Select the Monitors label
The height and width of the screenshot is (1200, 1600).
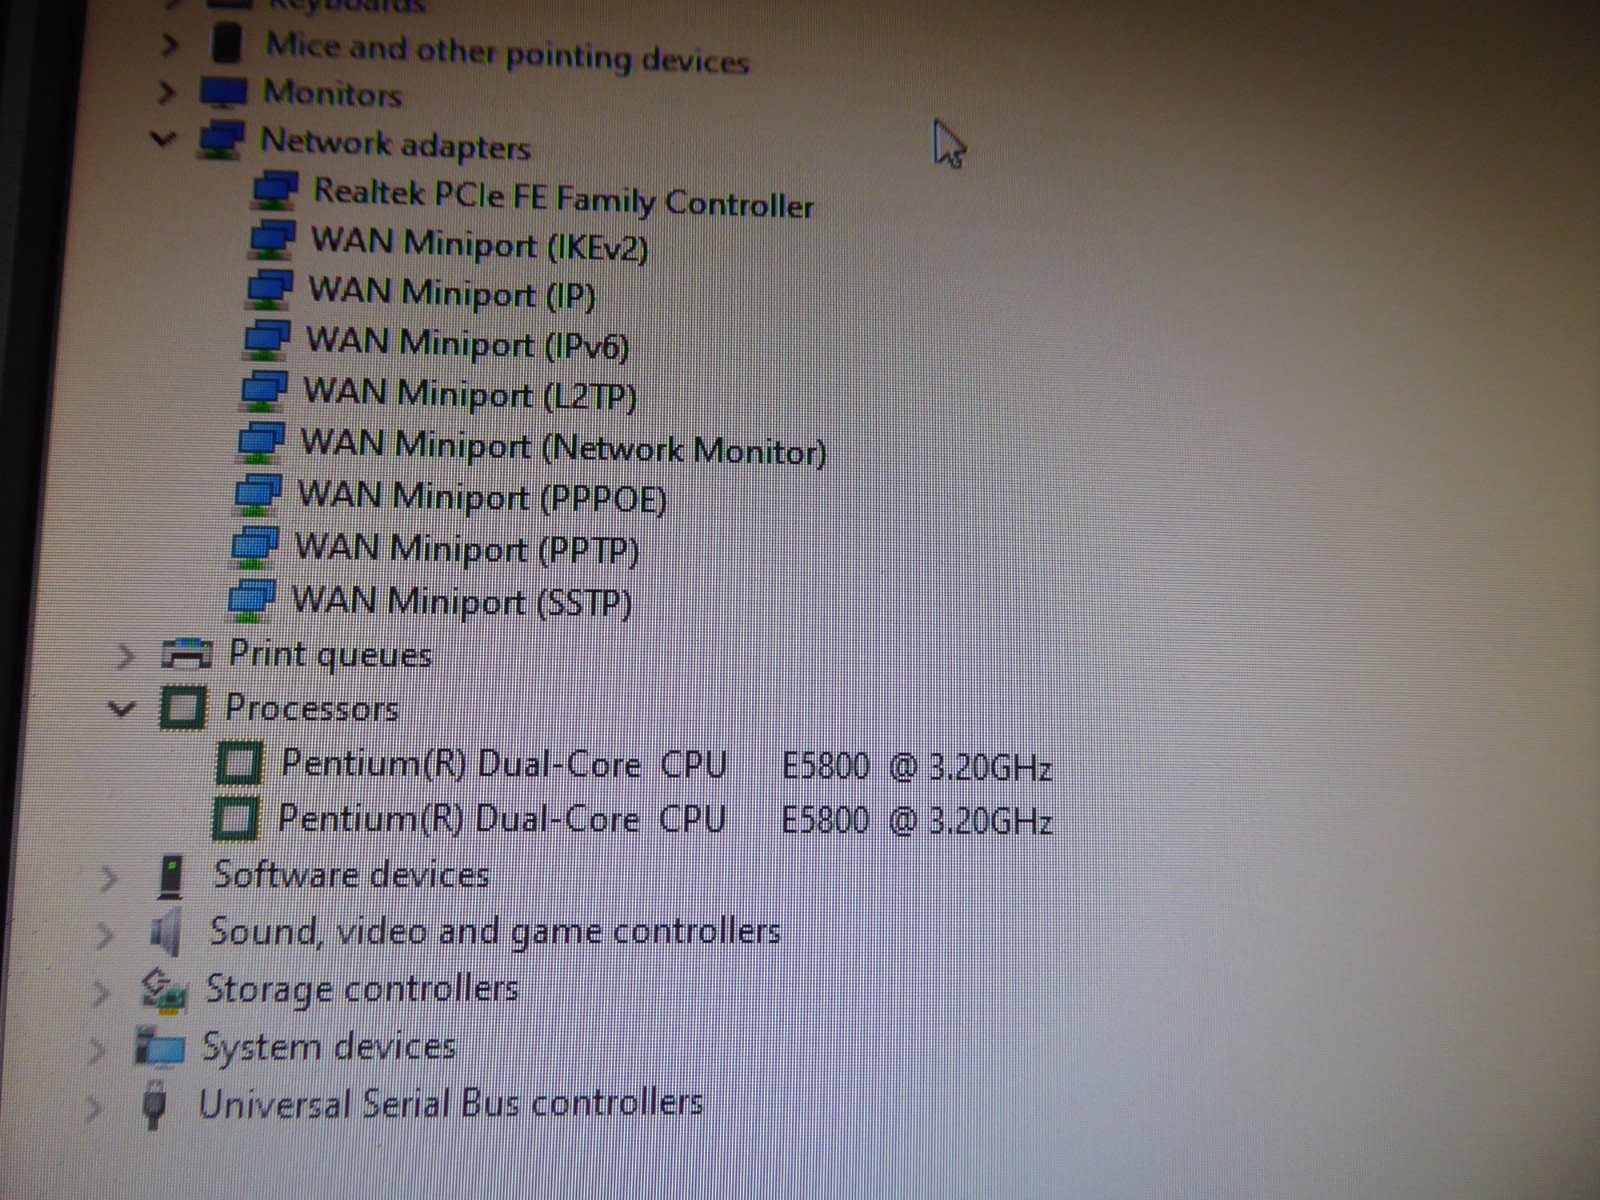pyautogui.click(x=332, y=93)
